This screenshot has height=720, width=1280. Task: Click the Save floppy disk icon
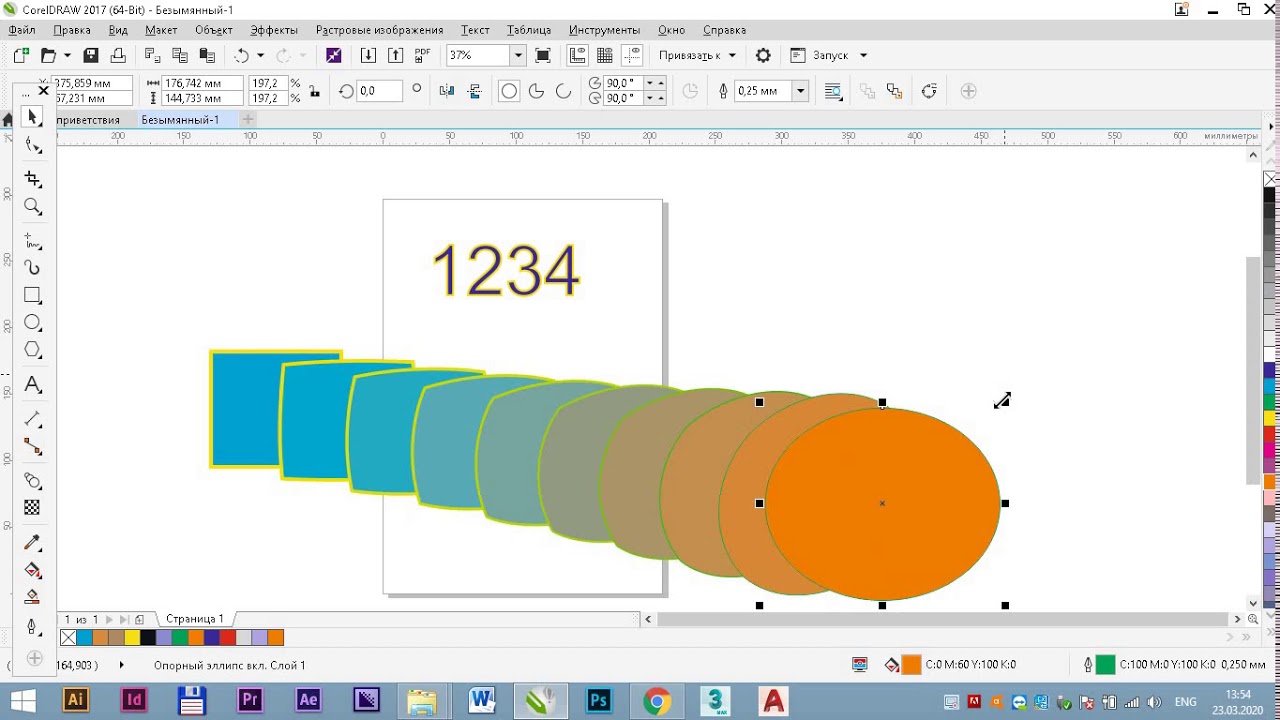click(x=91, y=55)
